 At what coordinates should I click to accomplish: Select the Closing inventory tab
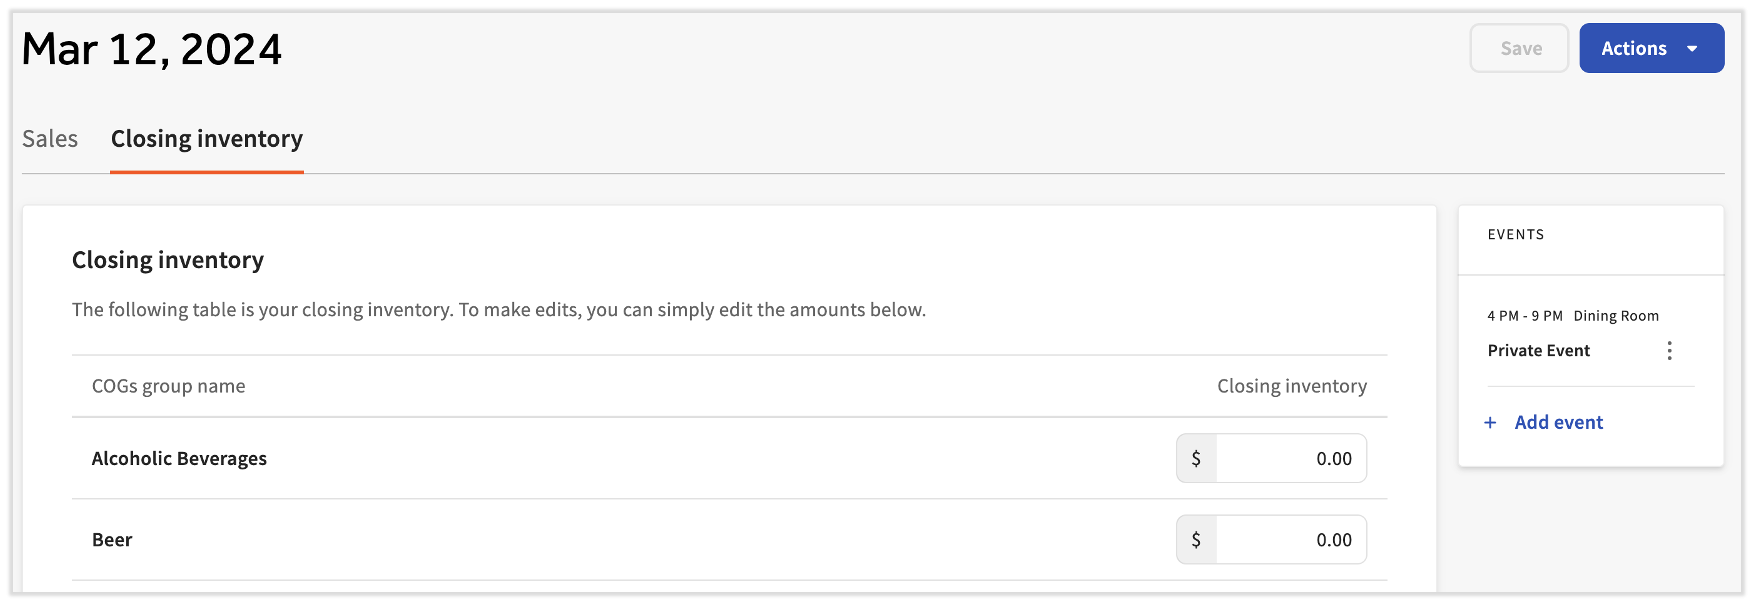coord(207,139)
